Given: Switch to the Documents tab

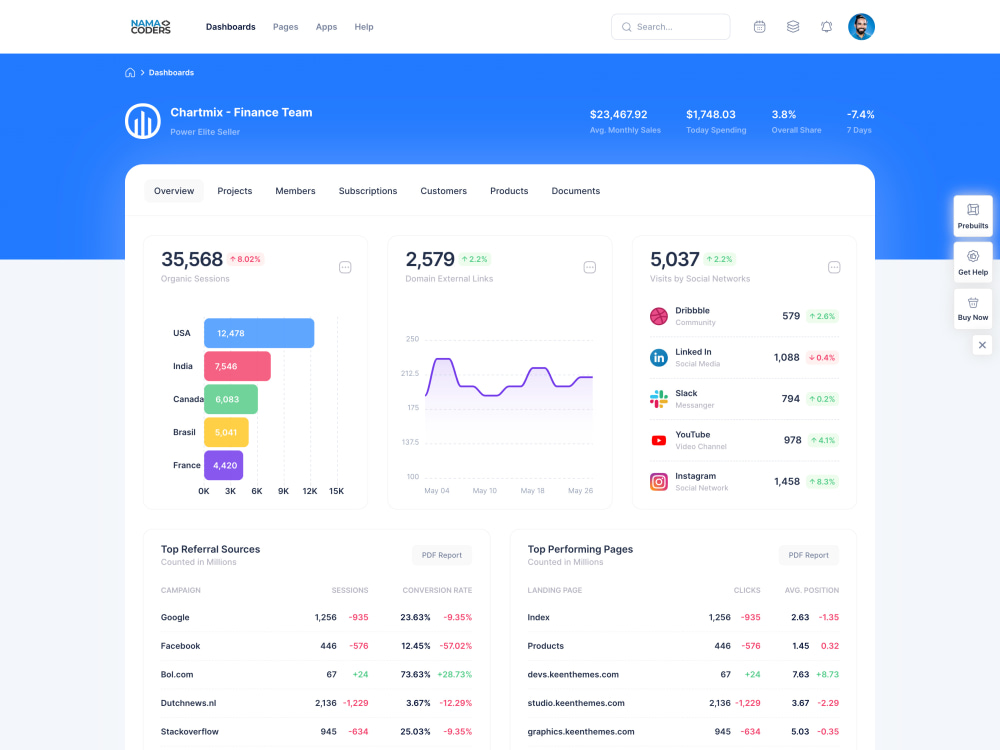Looking at the screenshot, I should [575, 191].
